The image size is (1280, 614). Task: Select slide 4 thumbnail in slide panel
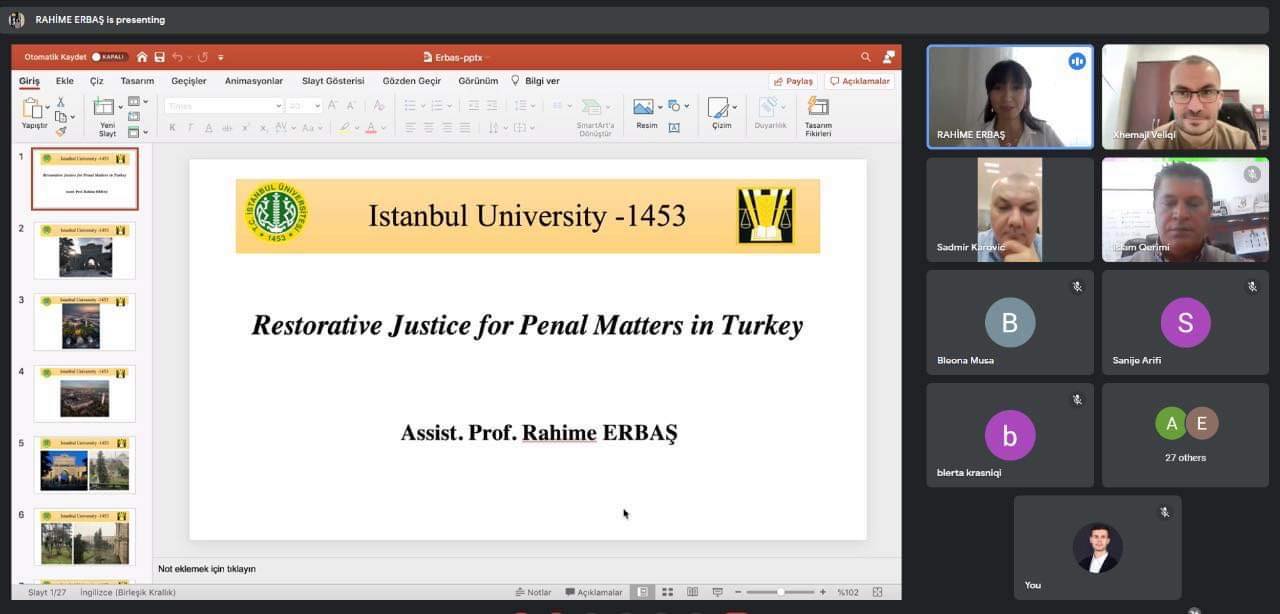85,393
